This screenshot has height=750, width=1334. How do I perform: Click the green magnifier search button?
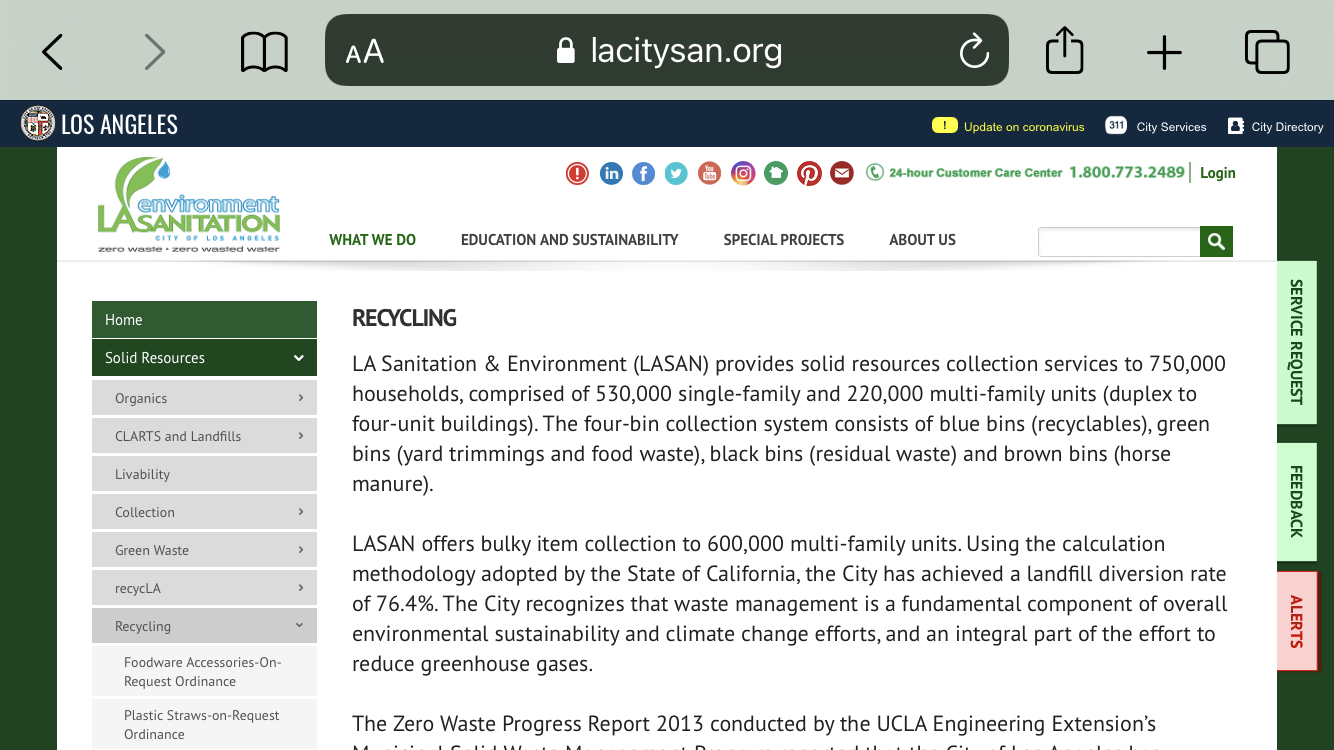[1216, 241]
